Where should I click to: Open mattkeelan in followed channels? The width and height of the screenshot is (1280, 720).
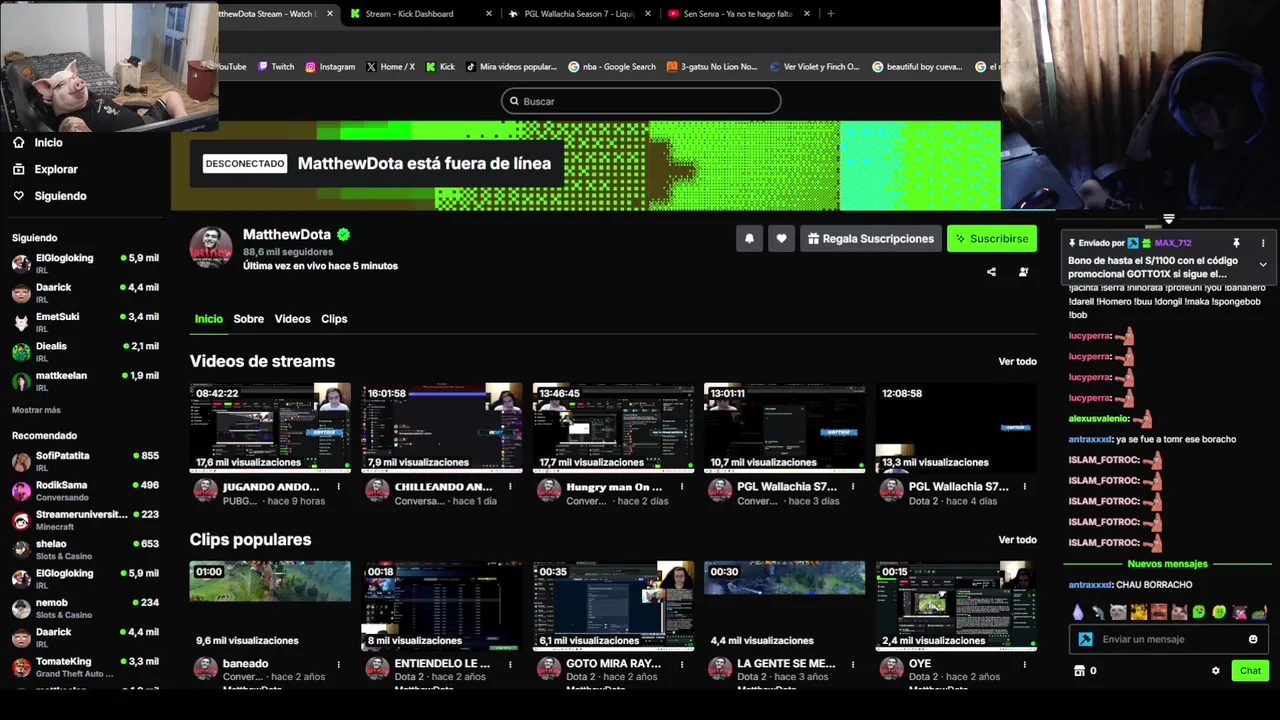85,381
